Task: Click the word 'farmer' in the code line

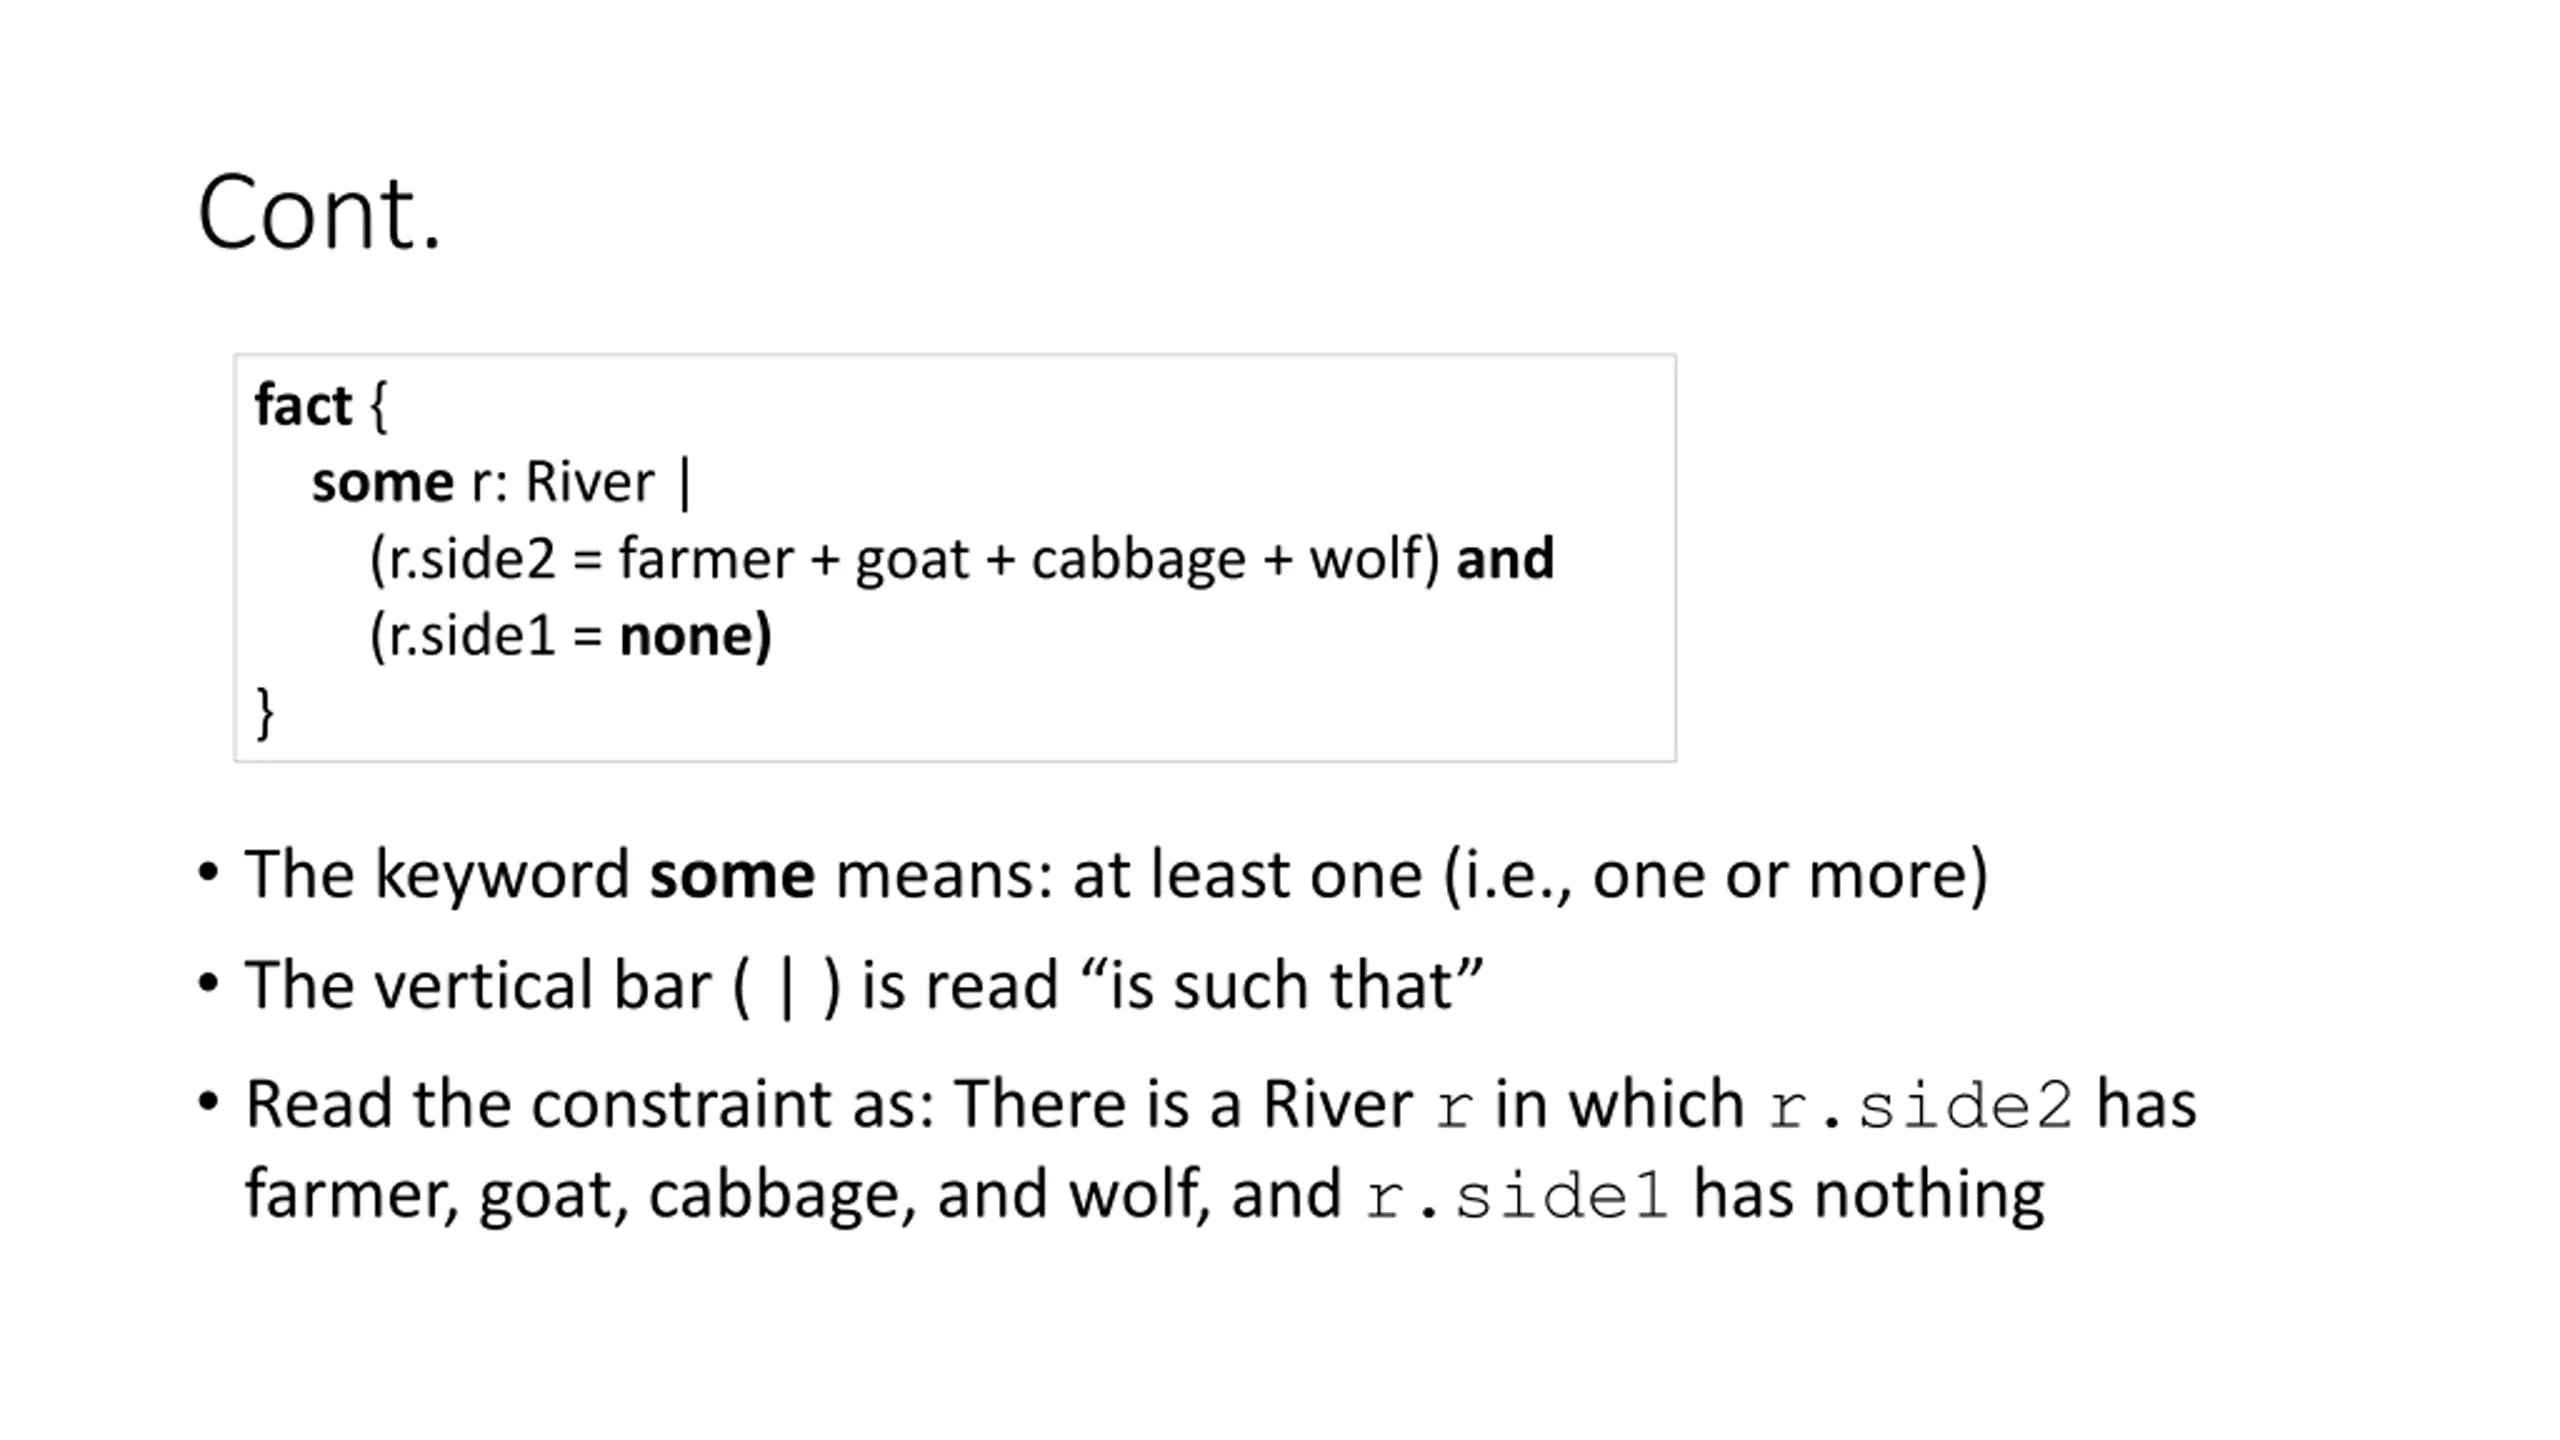Action: [x=706, y=558]
